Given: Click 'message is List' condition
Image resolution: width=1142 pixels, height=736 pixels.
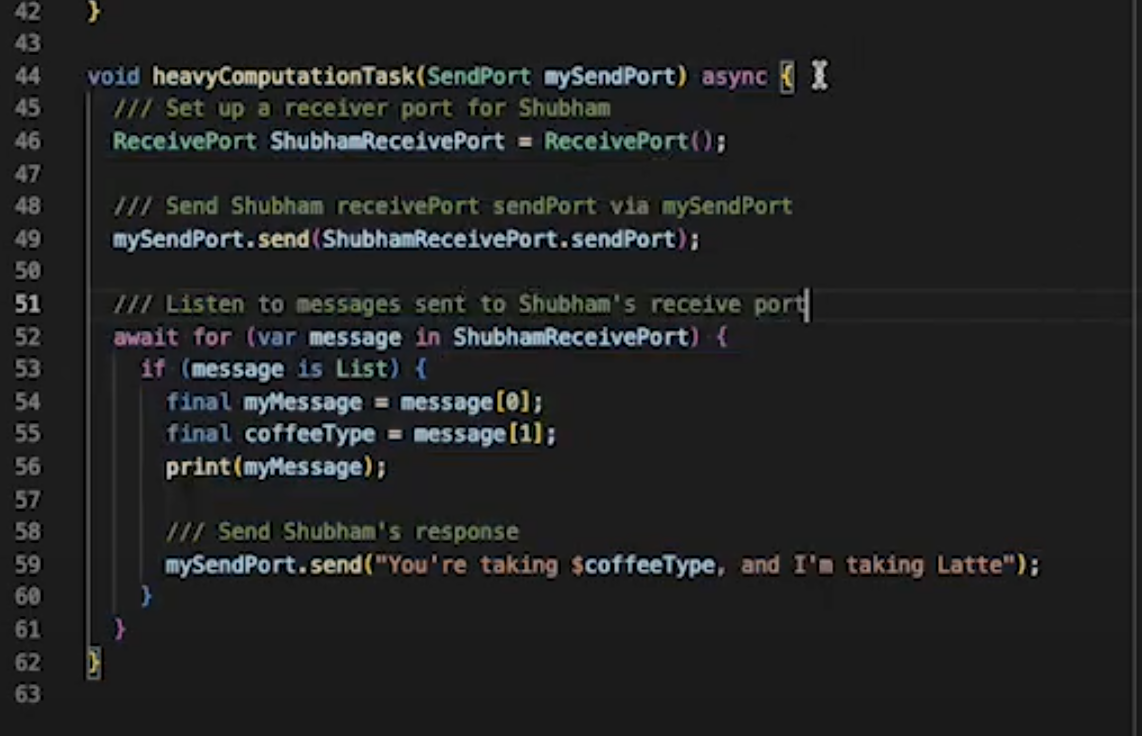Looking at the screenshot, I should coord(289,369).
